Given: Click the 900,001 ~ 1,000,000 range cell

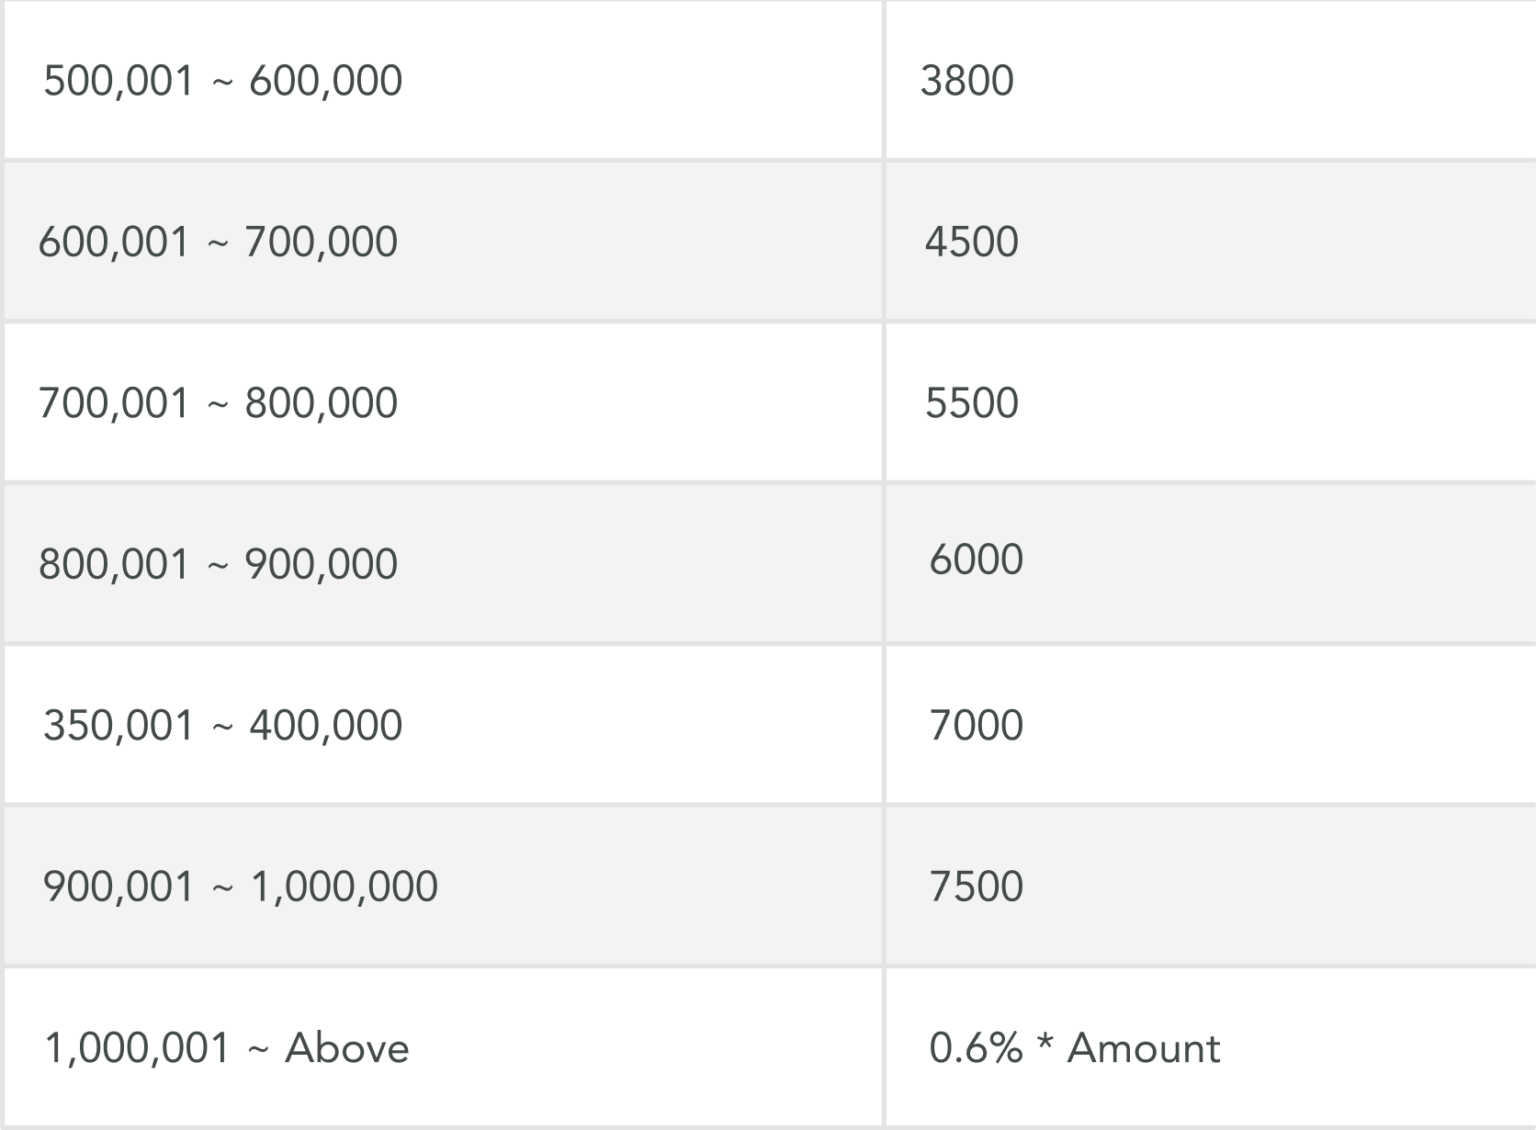Looking at the screenshot, I should pos(240,886).
